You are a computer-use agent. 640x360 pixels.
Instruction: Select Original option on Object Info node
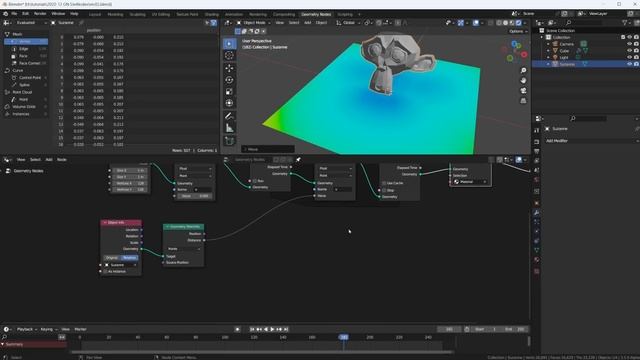click(112, 258)
